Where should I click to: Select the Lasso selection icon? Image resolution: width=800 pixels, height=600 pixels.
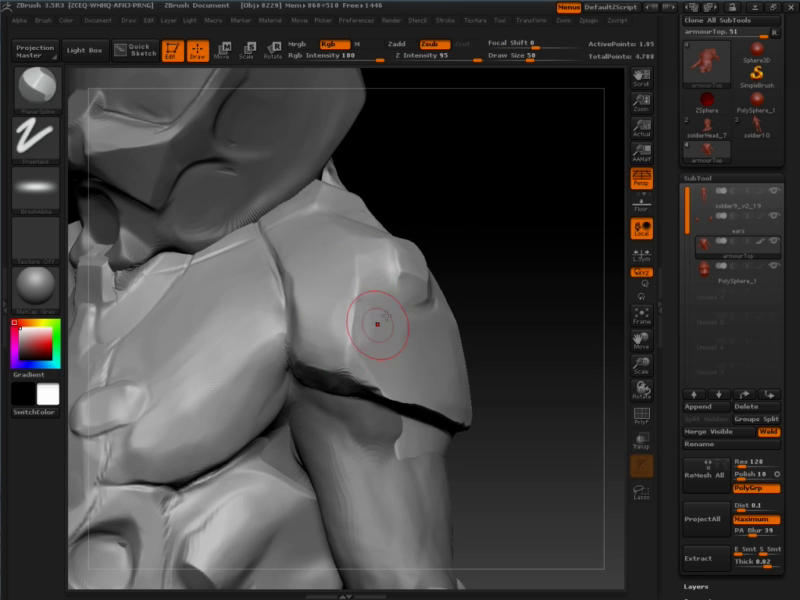click(x=641, y=491)
